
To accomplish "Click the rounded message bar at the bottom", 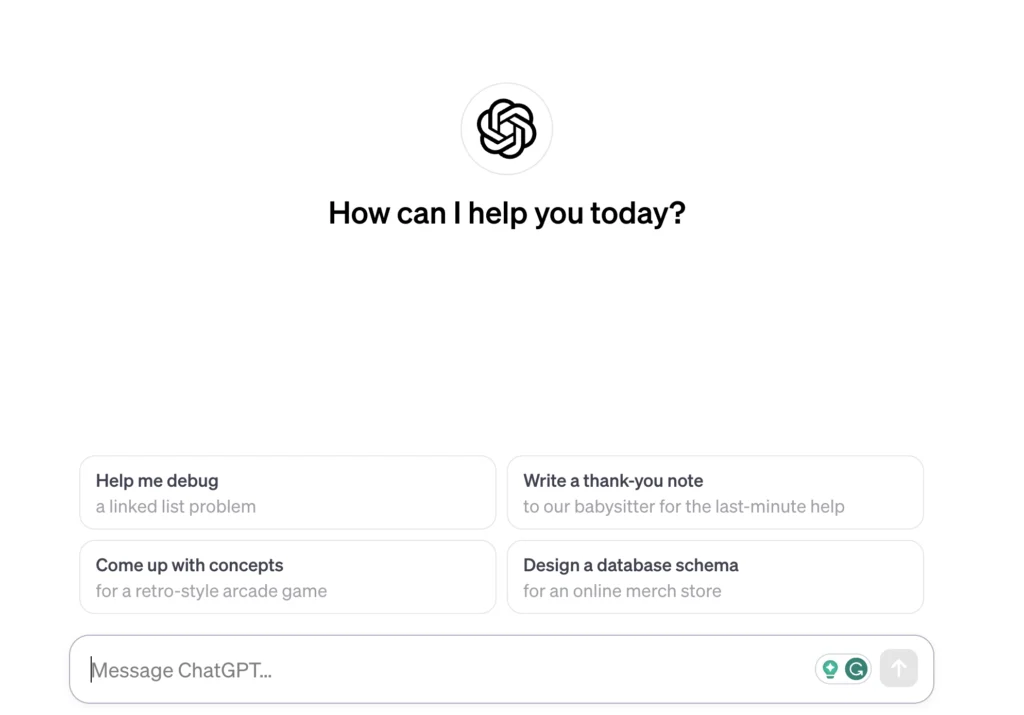I will click(x=450, y=669).
